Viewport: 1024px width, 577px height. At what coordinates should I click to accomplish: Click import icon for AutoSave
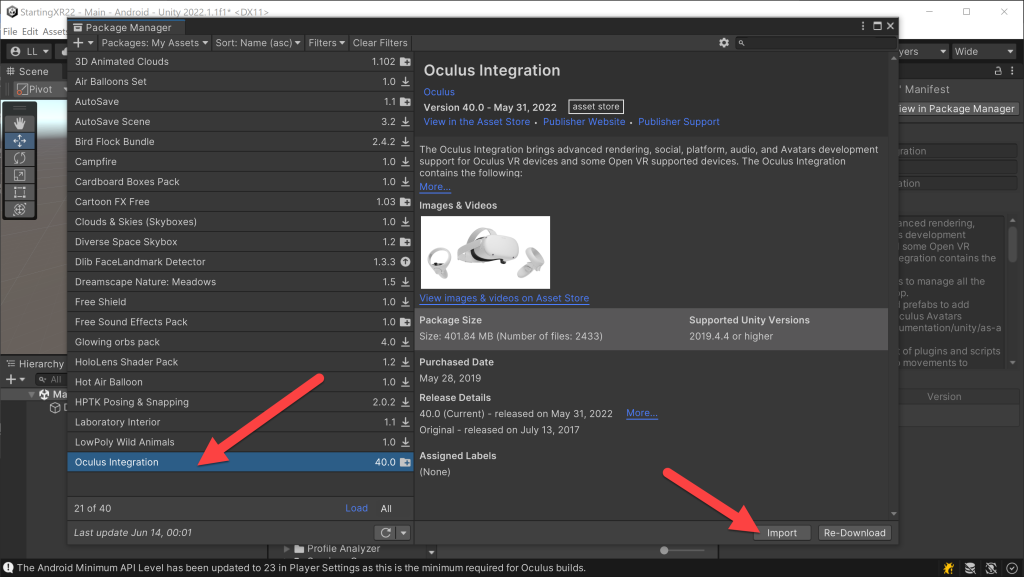click(x=406, y=102)
